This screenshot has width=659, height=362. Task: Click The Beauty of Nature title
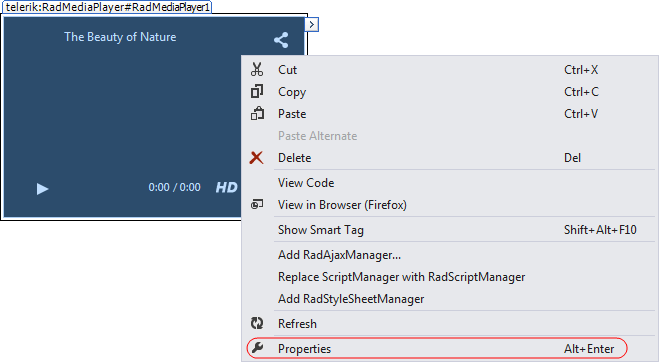click(x=120, y=37)
